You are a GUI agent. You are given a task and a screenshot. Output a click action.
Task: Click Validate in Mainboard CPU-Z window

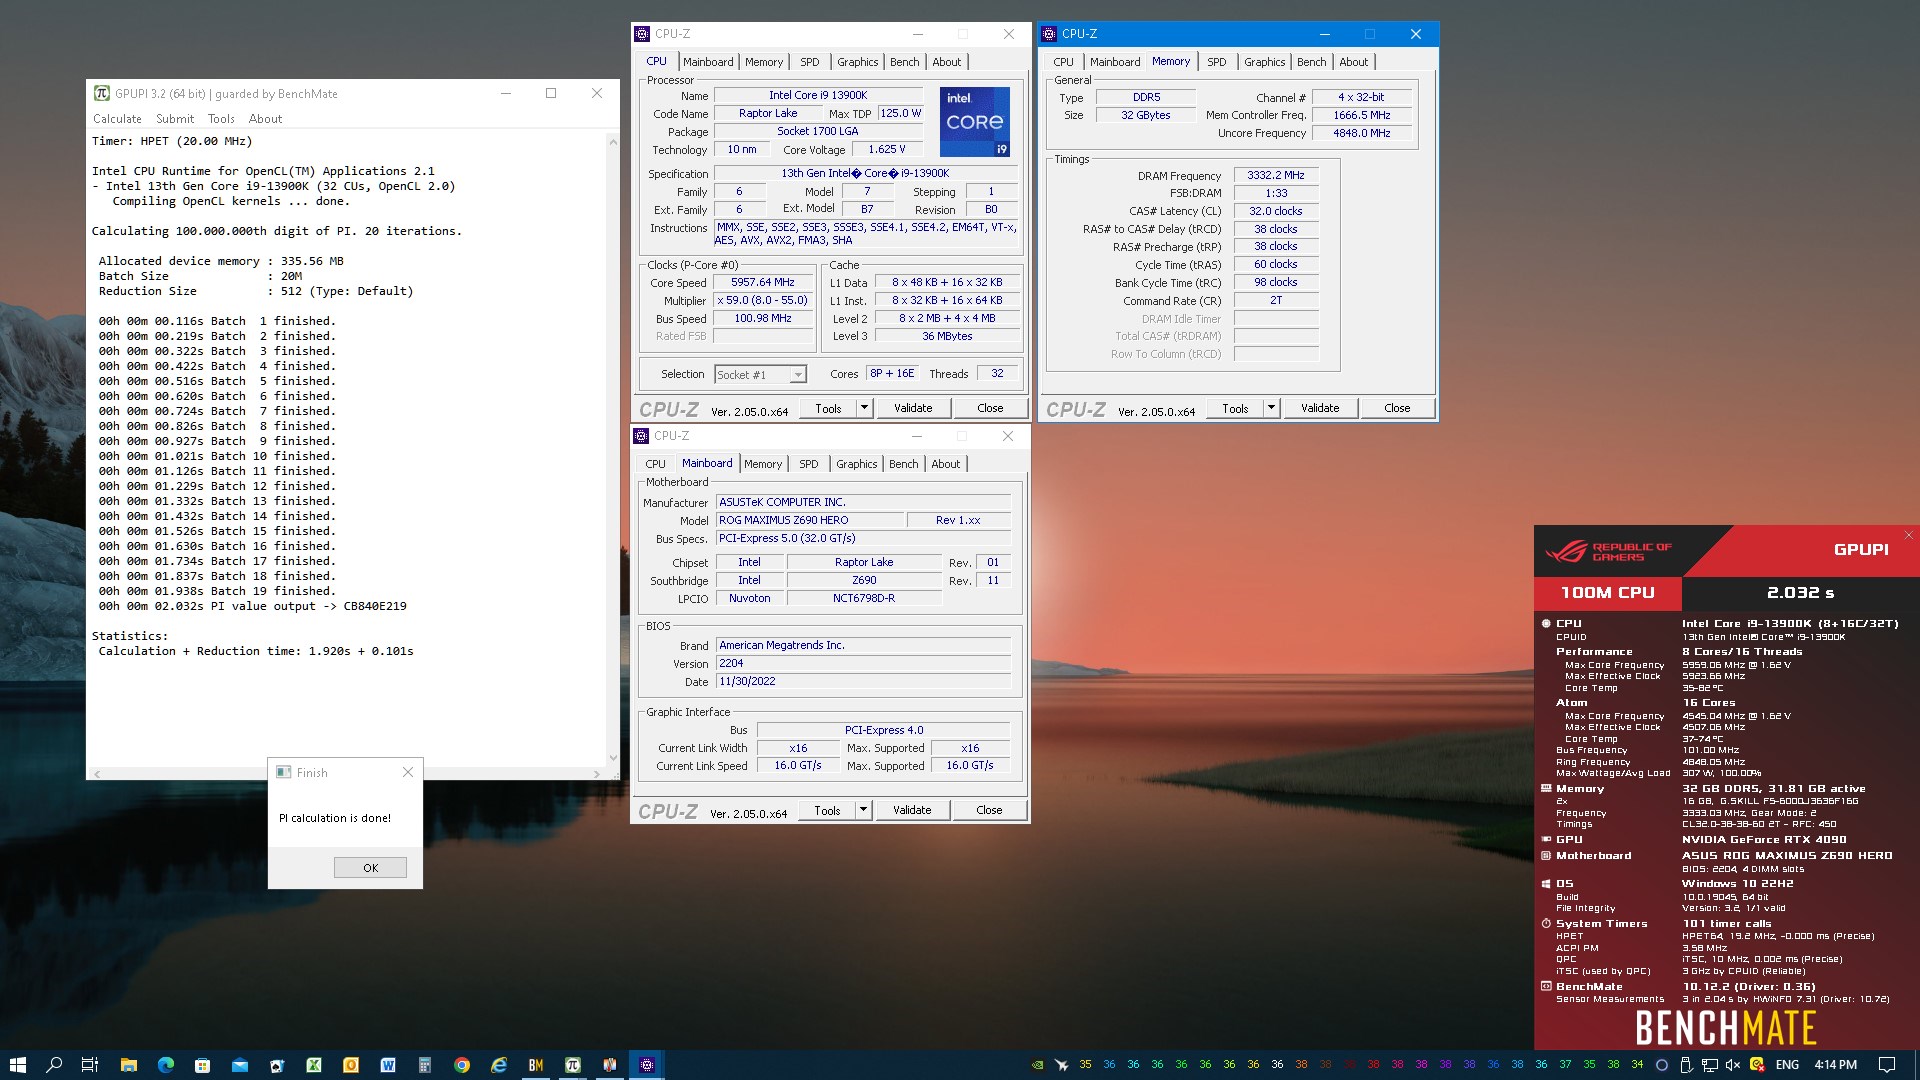point(912,810)
